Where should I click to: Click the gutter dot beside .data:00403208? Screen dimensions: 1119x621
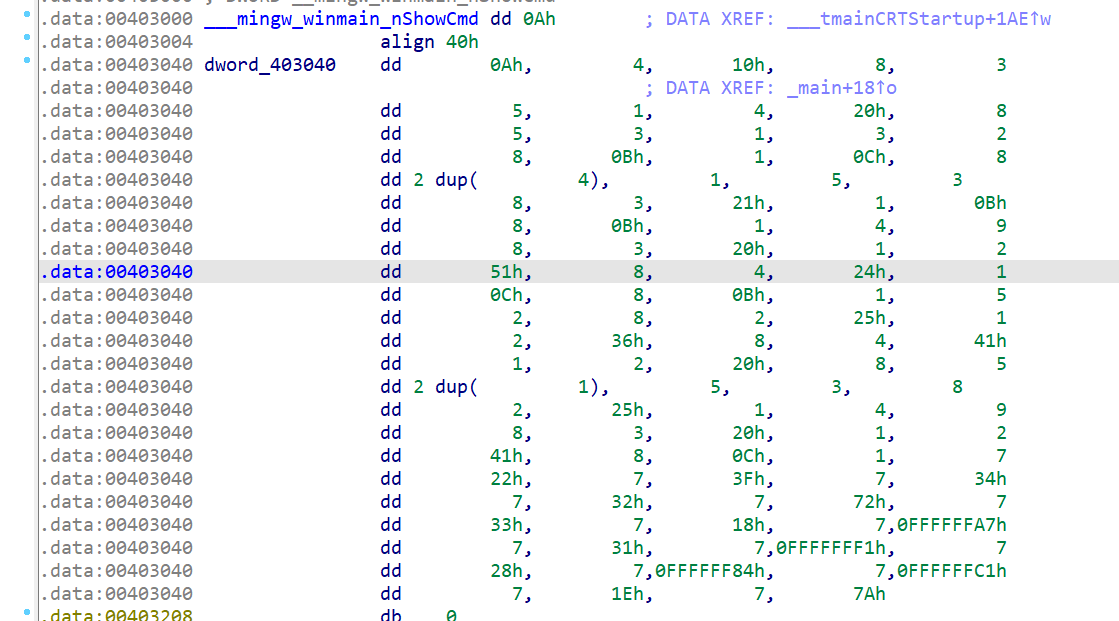[x=27, y=612]
